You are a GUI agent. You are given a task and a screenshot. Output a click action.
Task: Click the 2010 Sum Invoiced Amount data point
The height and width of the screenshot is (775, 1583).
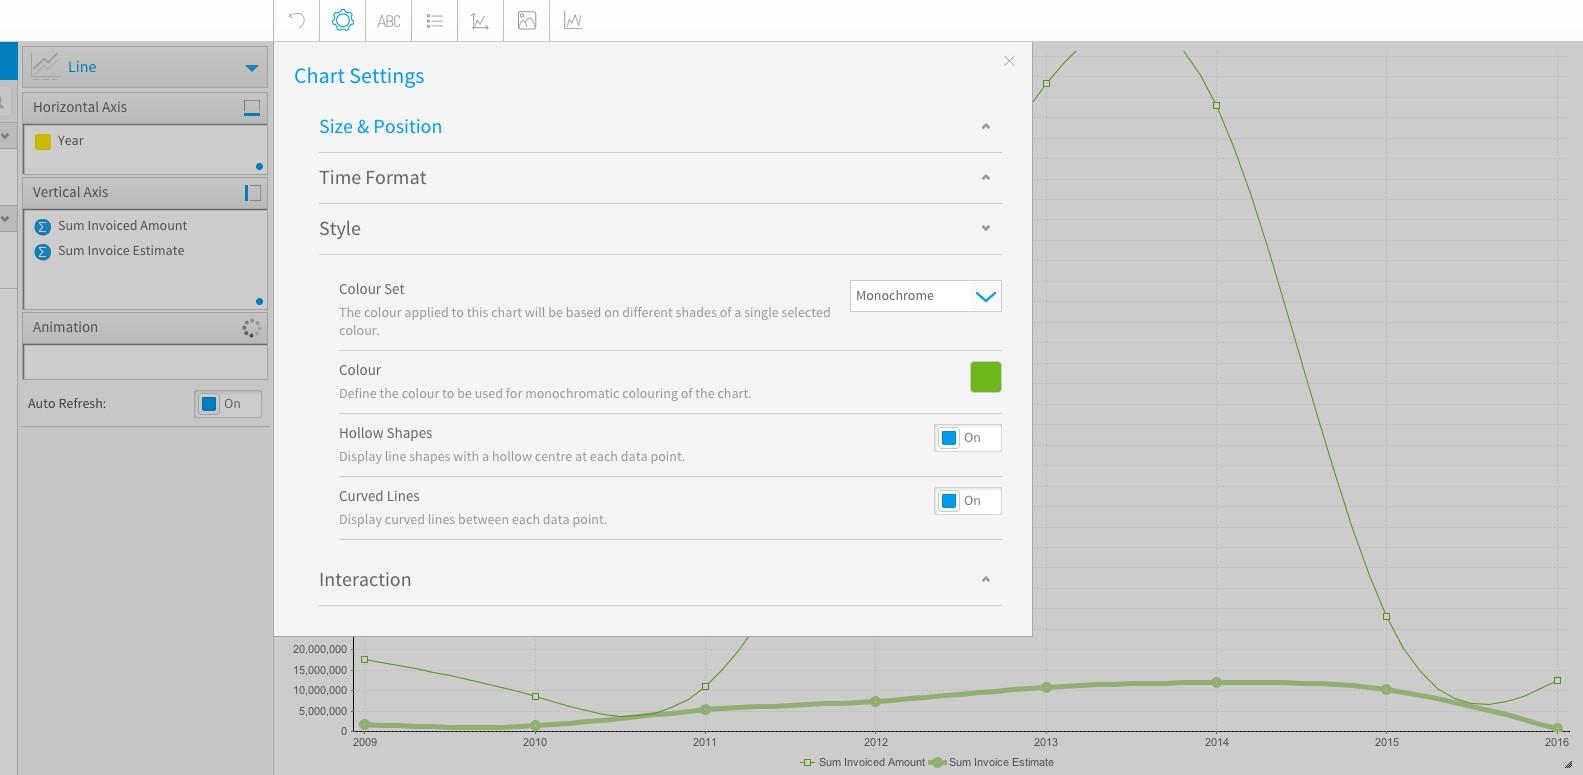[x=535, y=697]
